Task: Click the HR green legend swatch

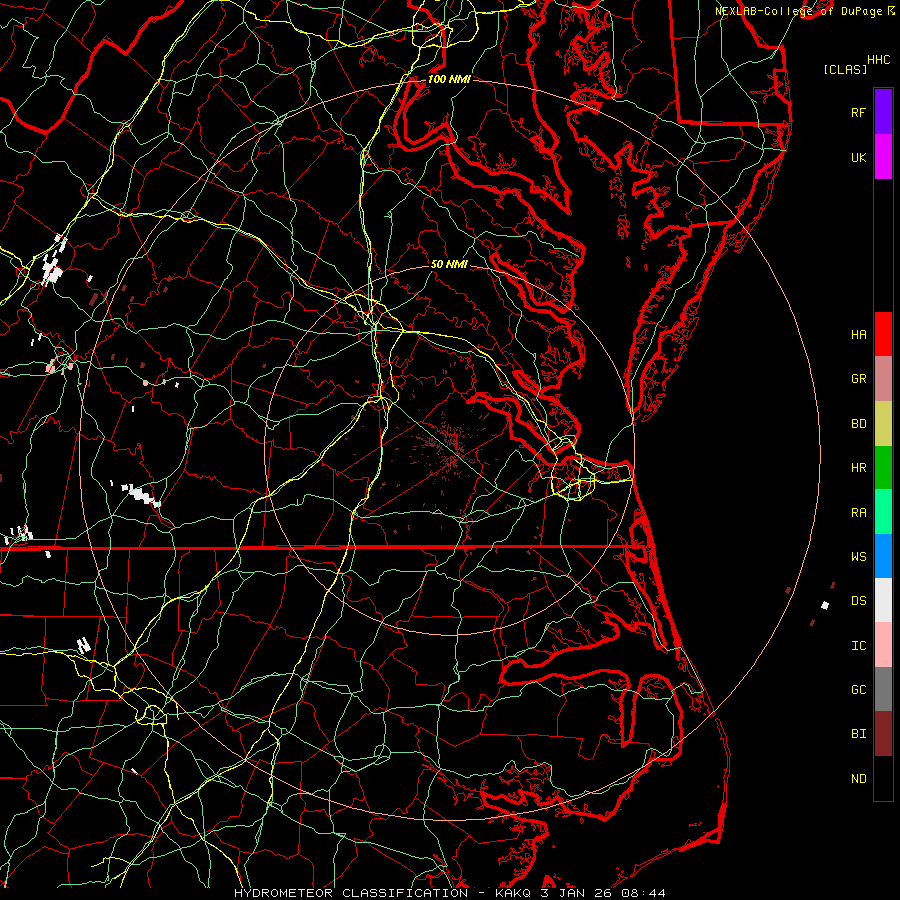Action: coord(883,468)
